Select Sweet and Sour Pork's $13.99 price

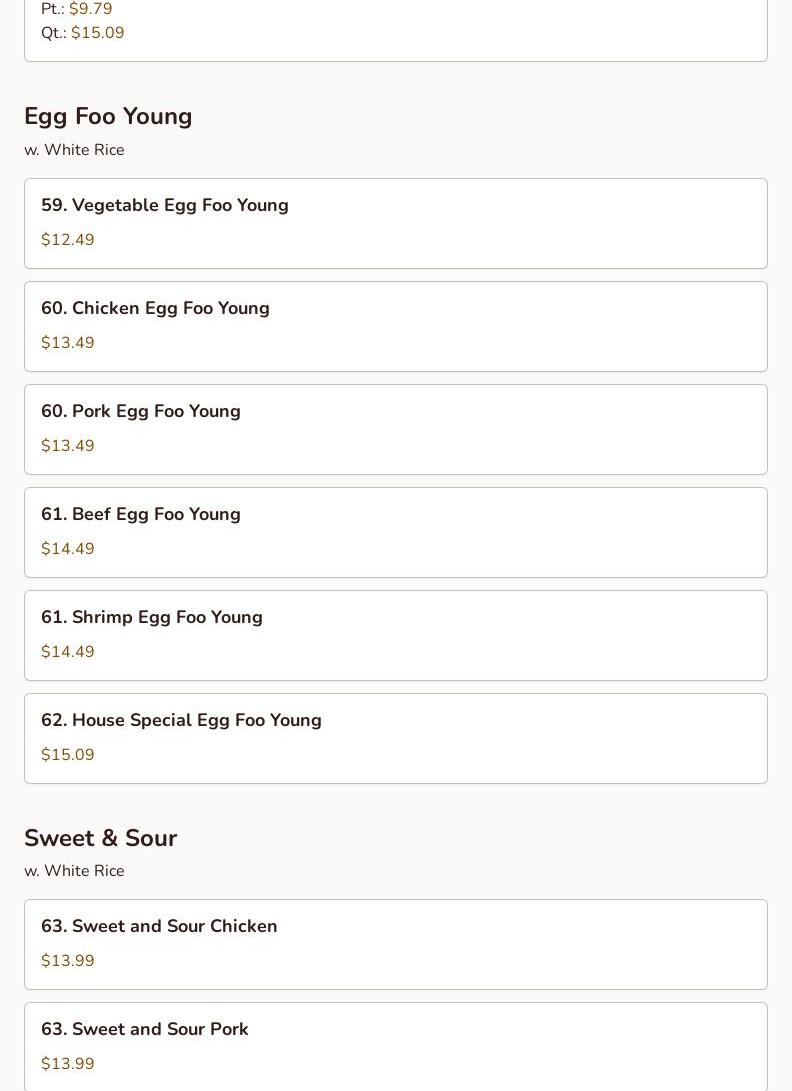point(68,1064)
